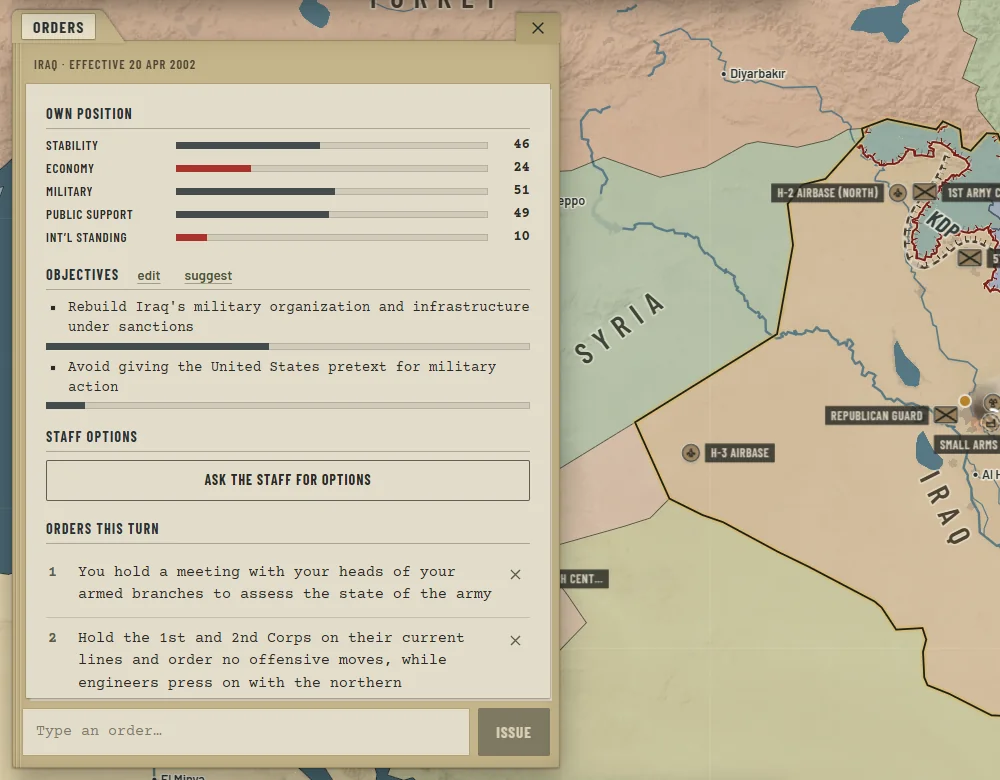This screenshot has width=1000, height=780.
Task: Click the 1ST ARMY map label
Action: coord(971,193)
